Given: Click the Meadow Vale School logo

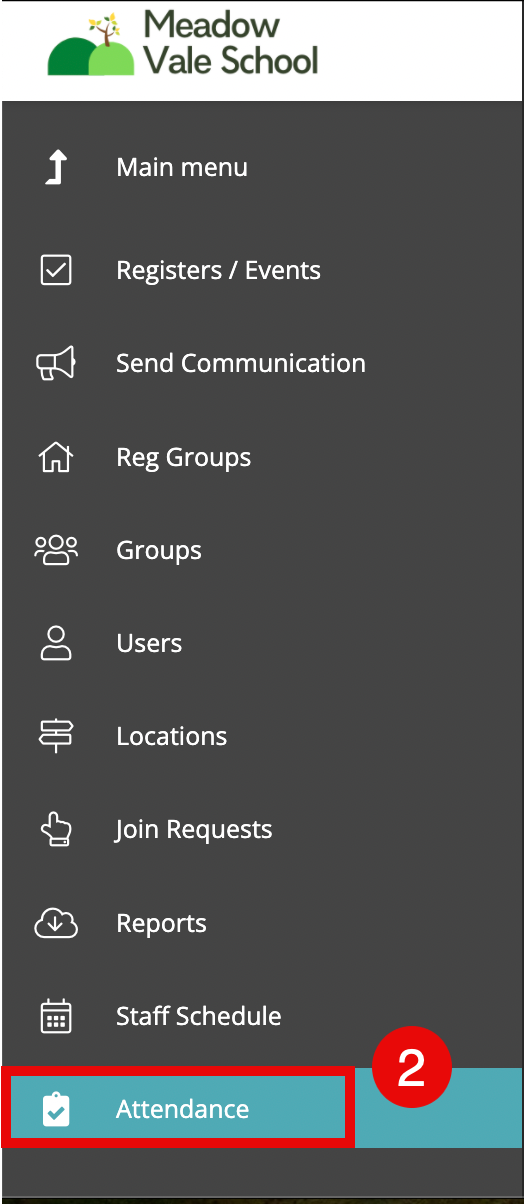Looking at the screenshot, I should pyautogui.click(x=183, y=44).
